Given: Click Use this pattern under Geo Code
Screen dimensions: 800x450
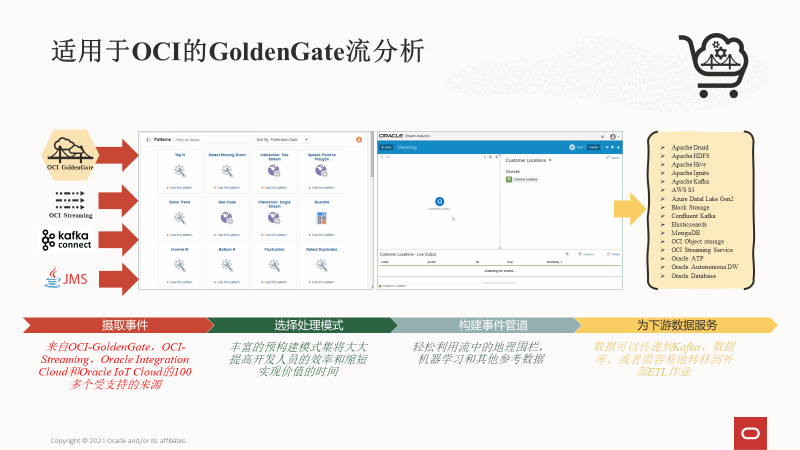Looking at the screenshot, I should [227, 235].
